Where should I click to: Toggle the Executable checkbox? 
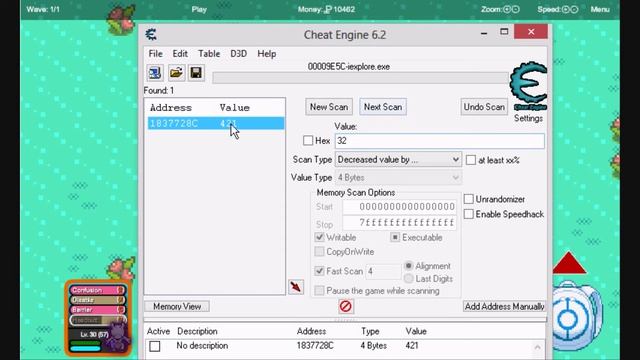click(395, 237)
